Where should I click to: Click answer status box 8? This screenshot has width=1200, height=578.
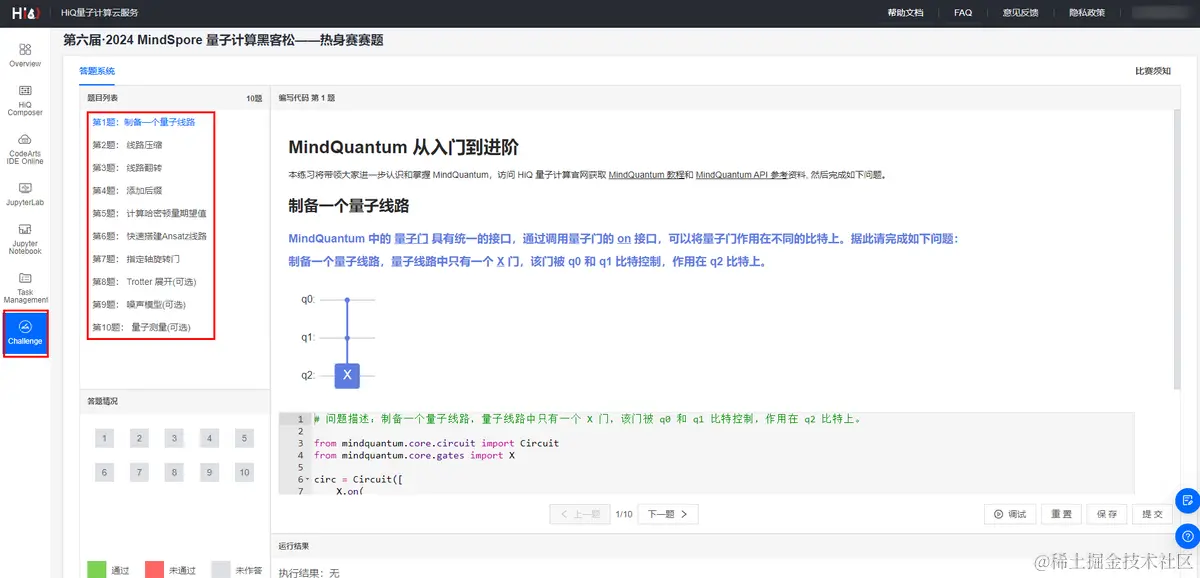point(174,472)
